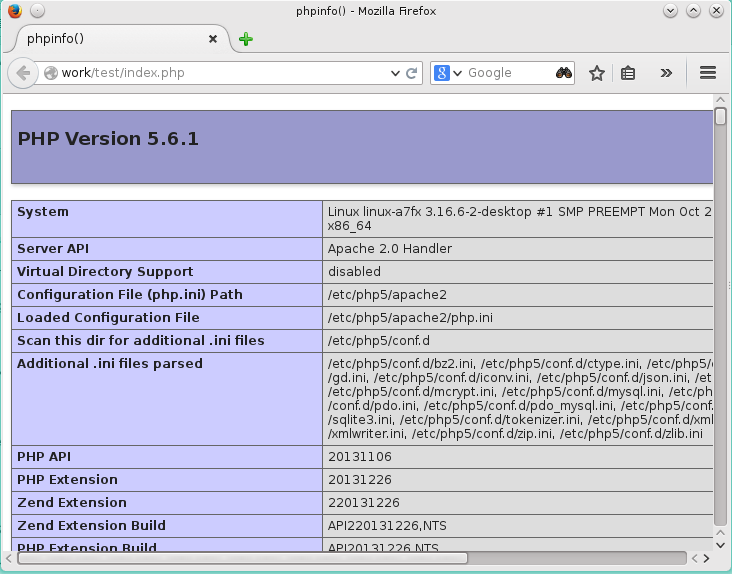The image size is (732, 574).
Task: Click the site identity globe icon
Action: [x=51, y=73]
